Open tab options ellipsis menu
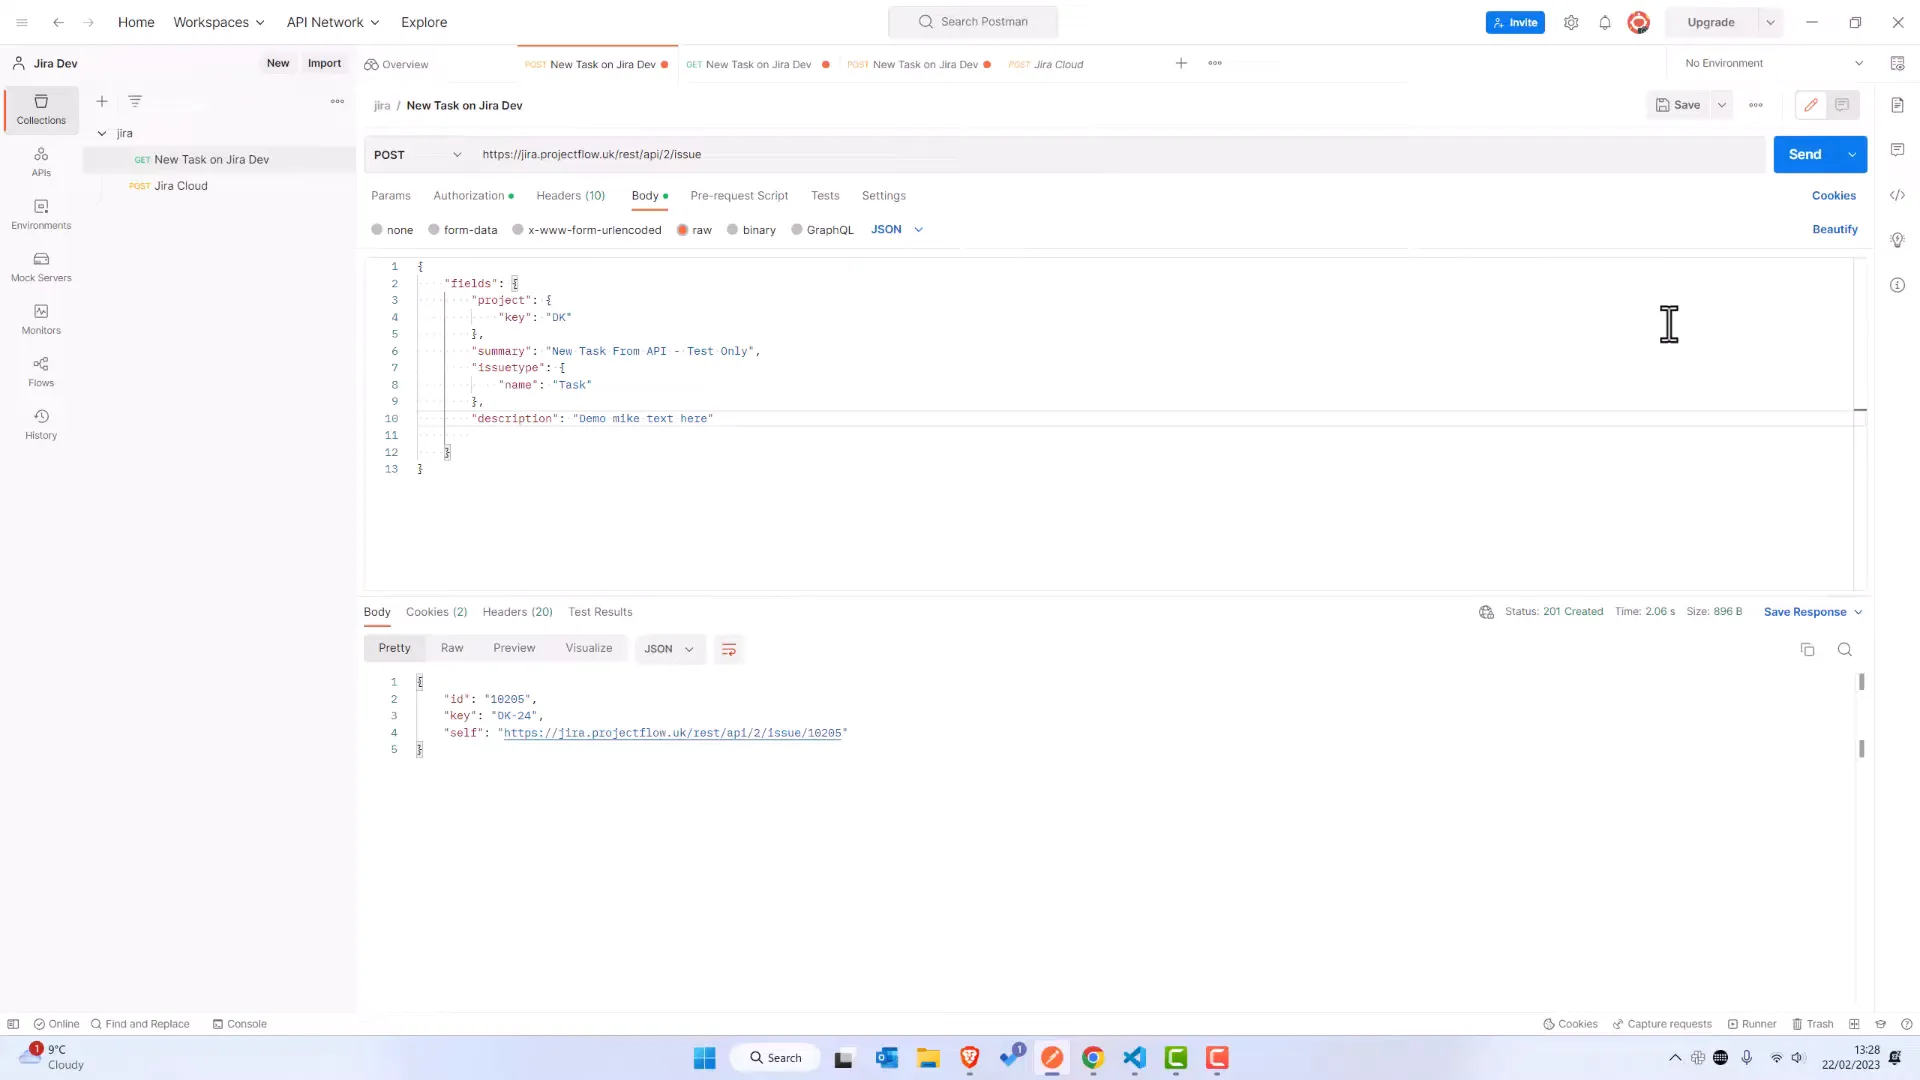1920x1080 pixels. (x=1215, y=63)
